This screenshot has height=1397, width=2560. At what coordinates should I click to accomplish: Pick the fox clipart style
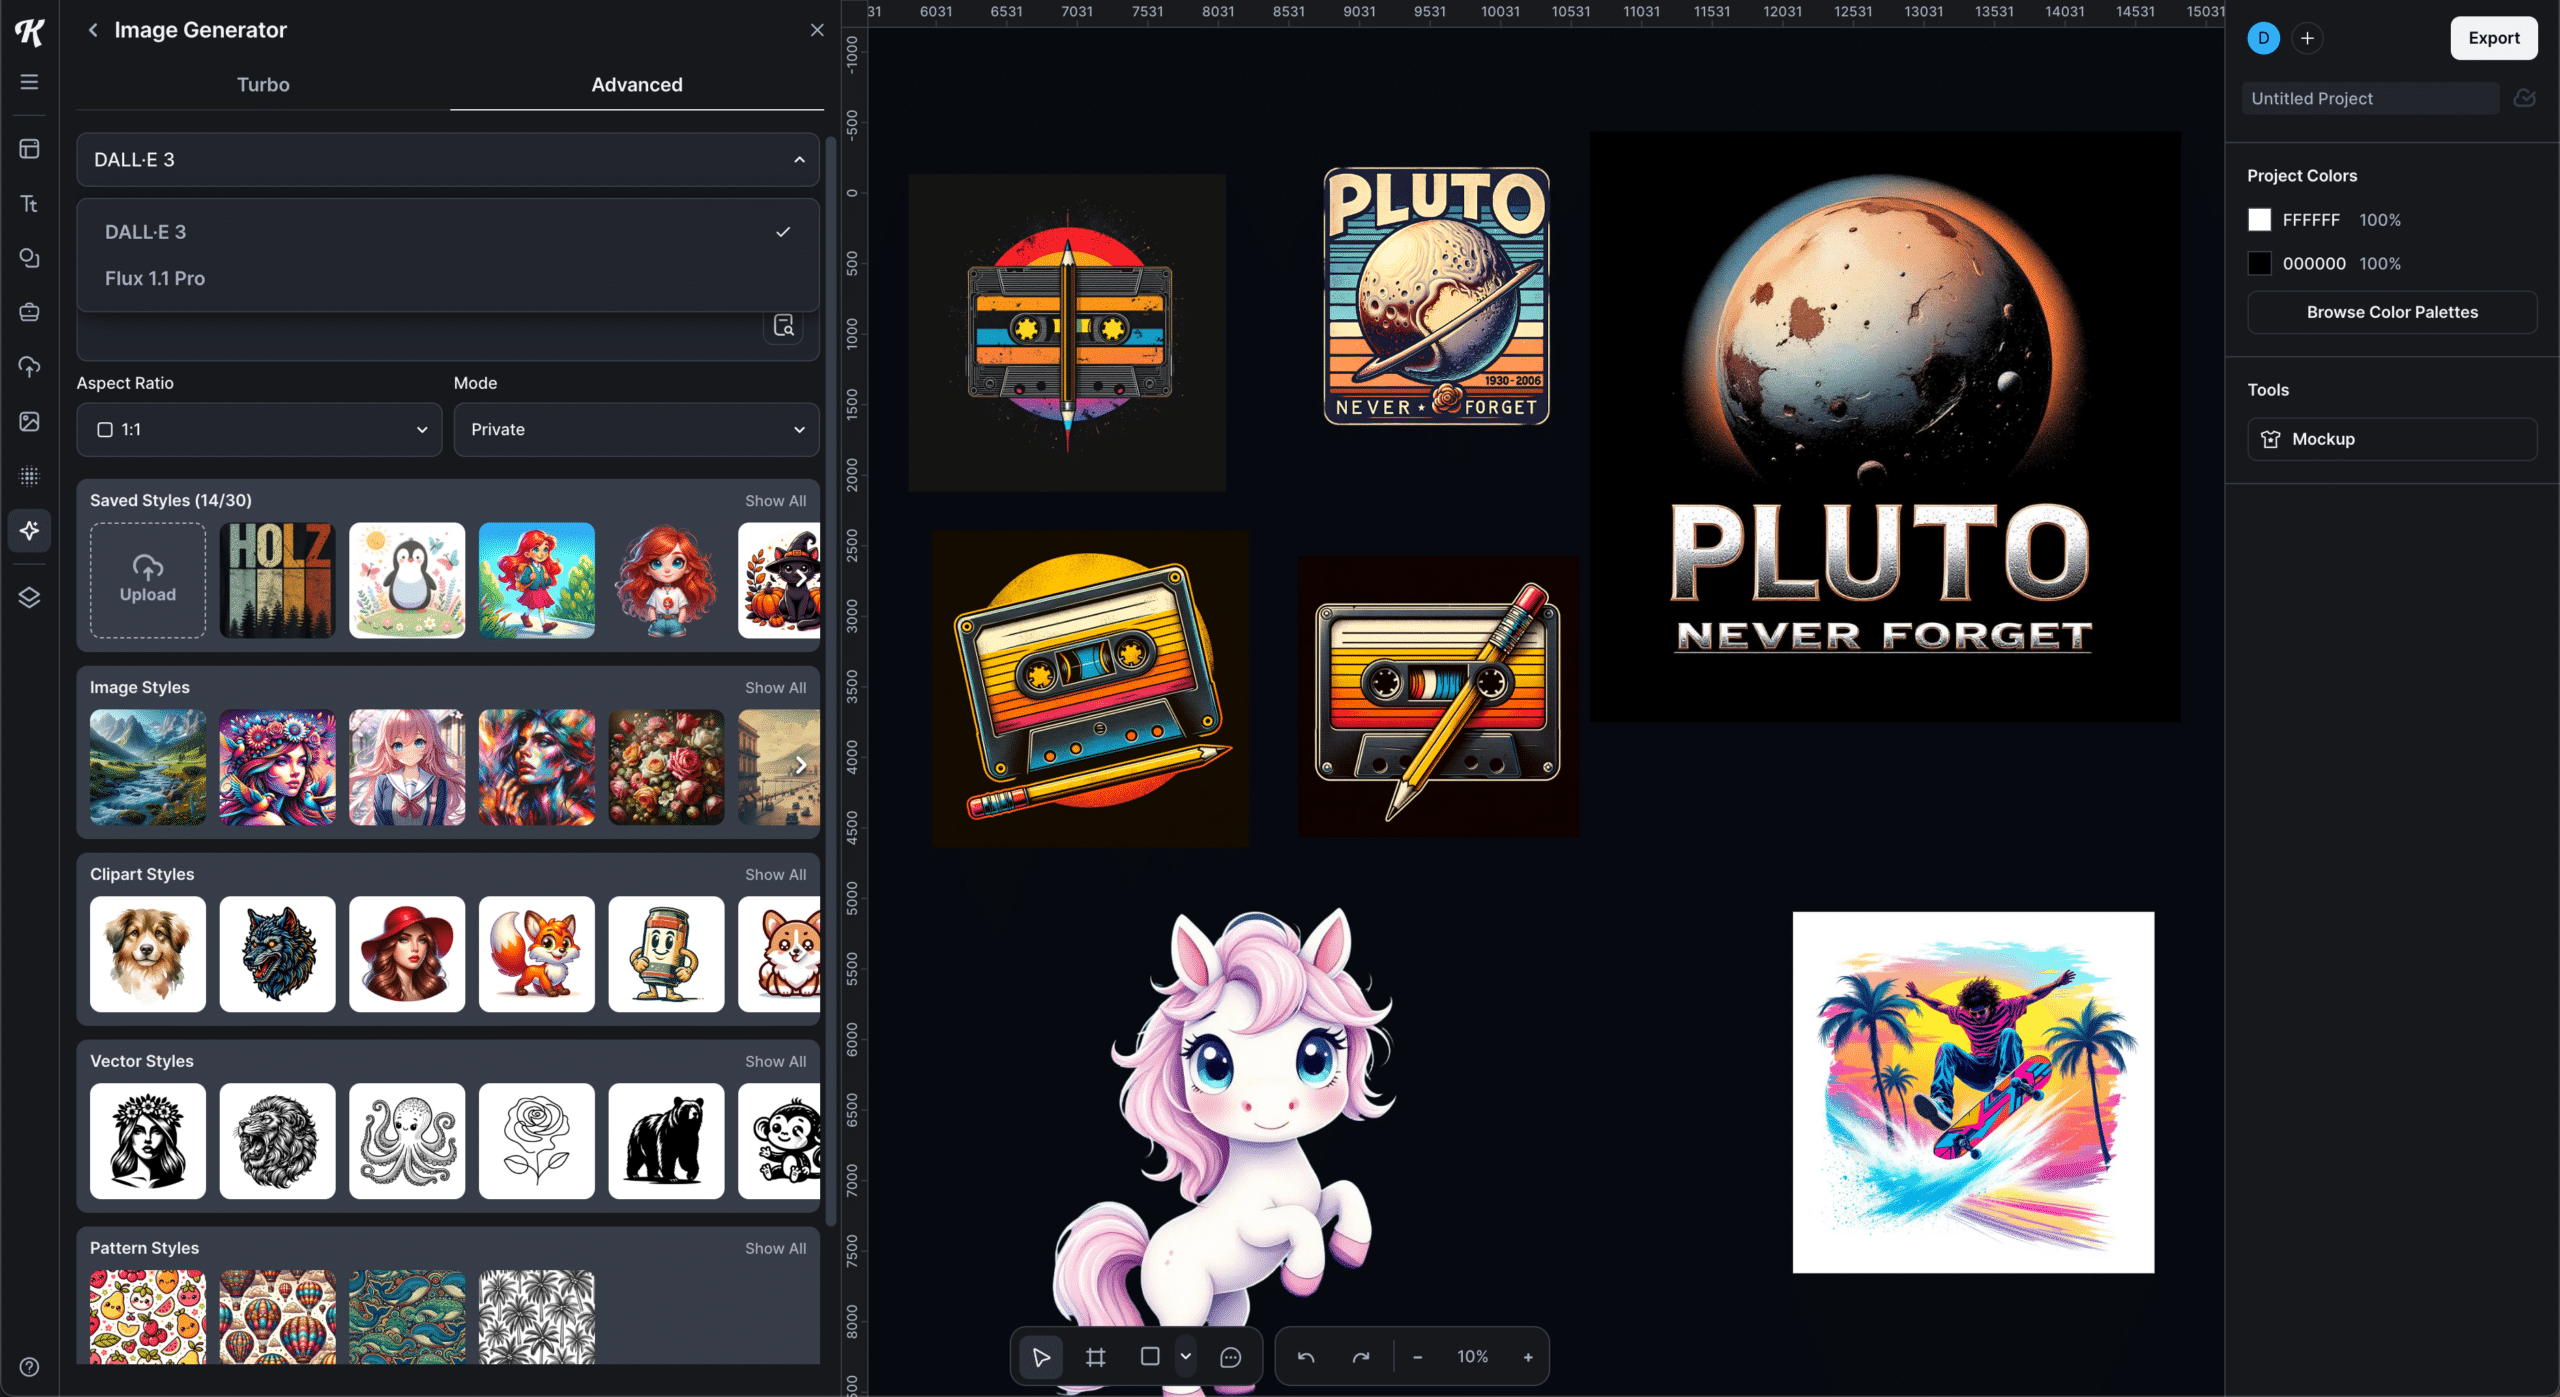coord(537,954)
